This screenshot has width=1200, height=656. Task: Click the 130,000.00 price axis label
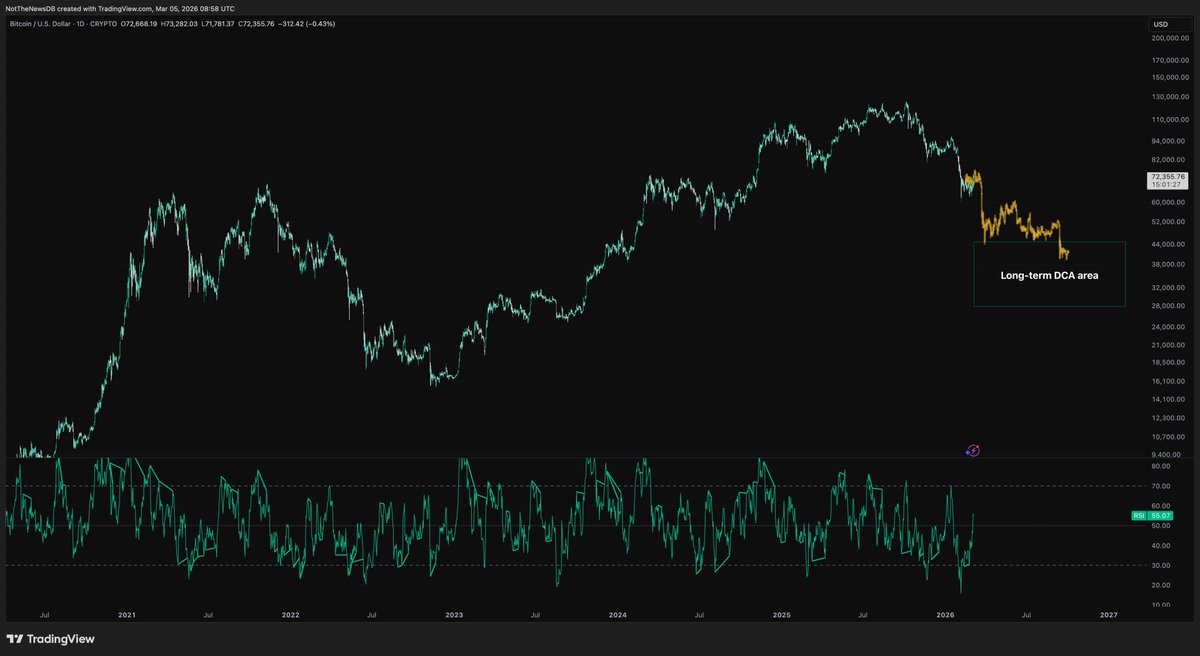[1168, 97]
